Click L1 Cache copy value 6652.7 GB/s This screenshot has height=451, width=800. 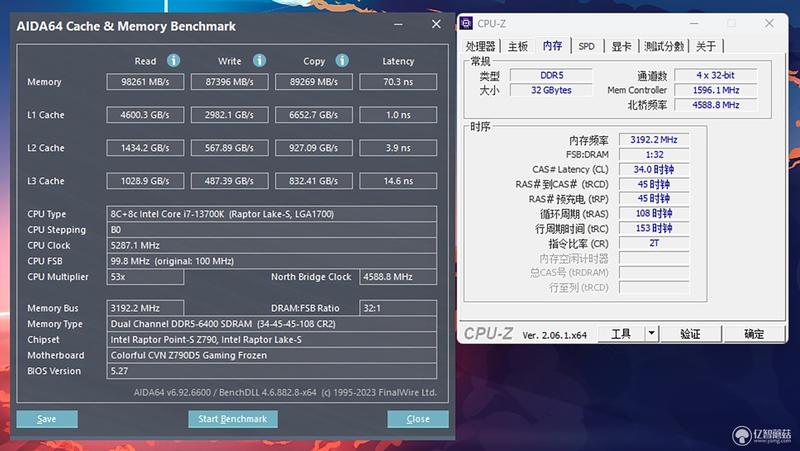314,115
